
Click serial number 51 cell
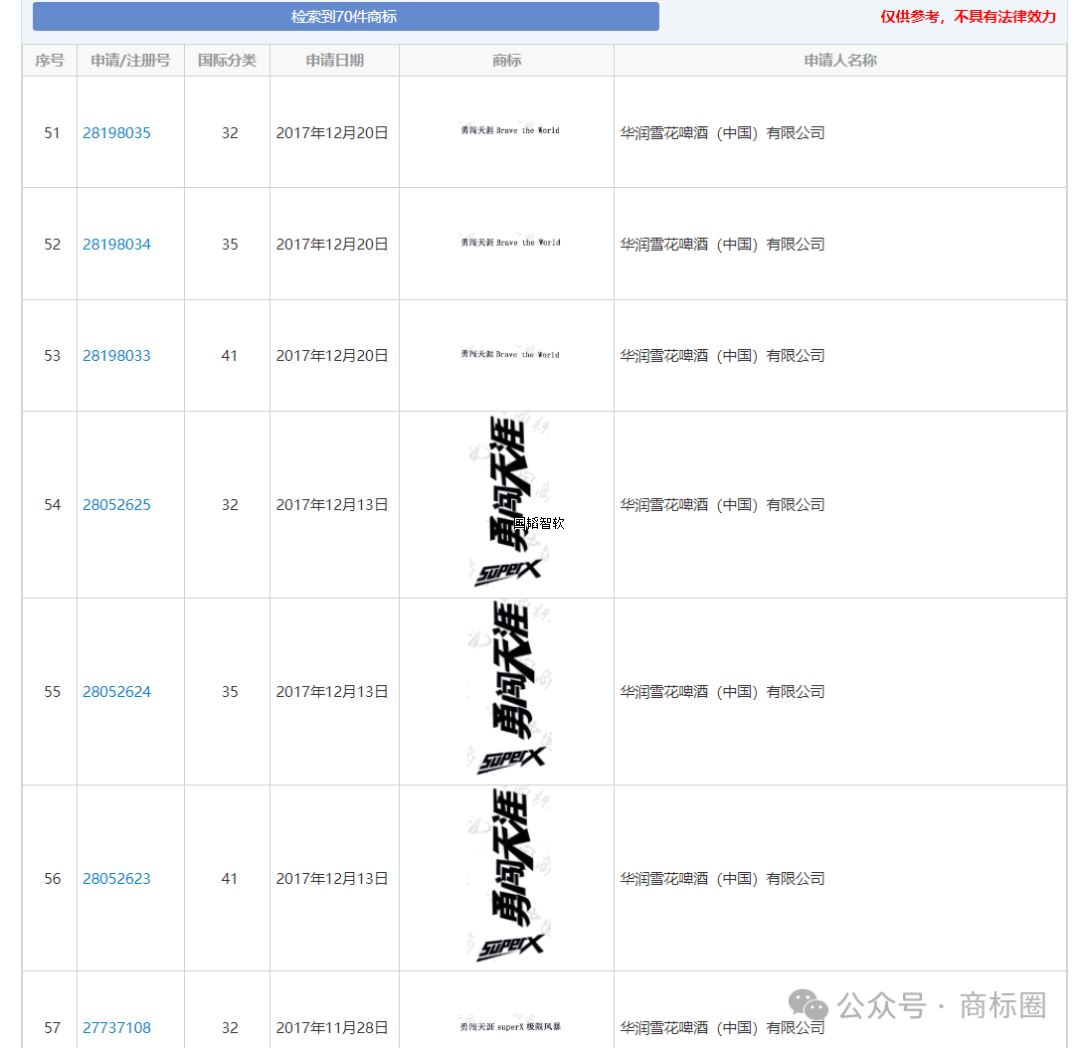(x=52, y=133)
